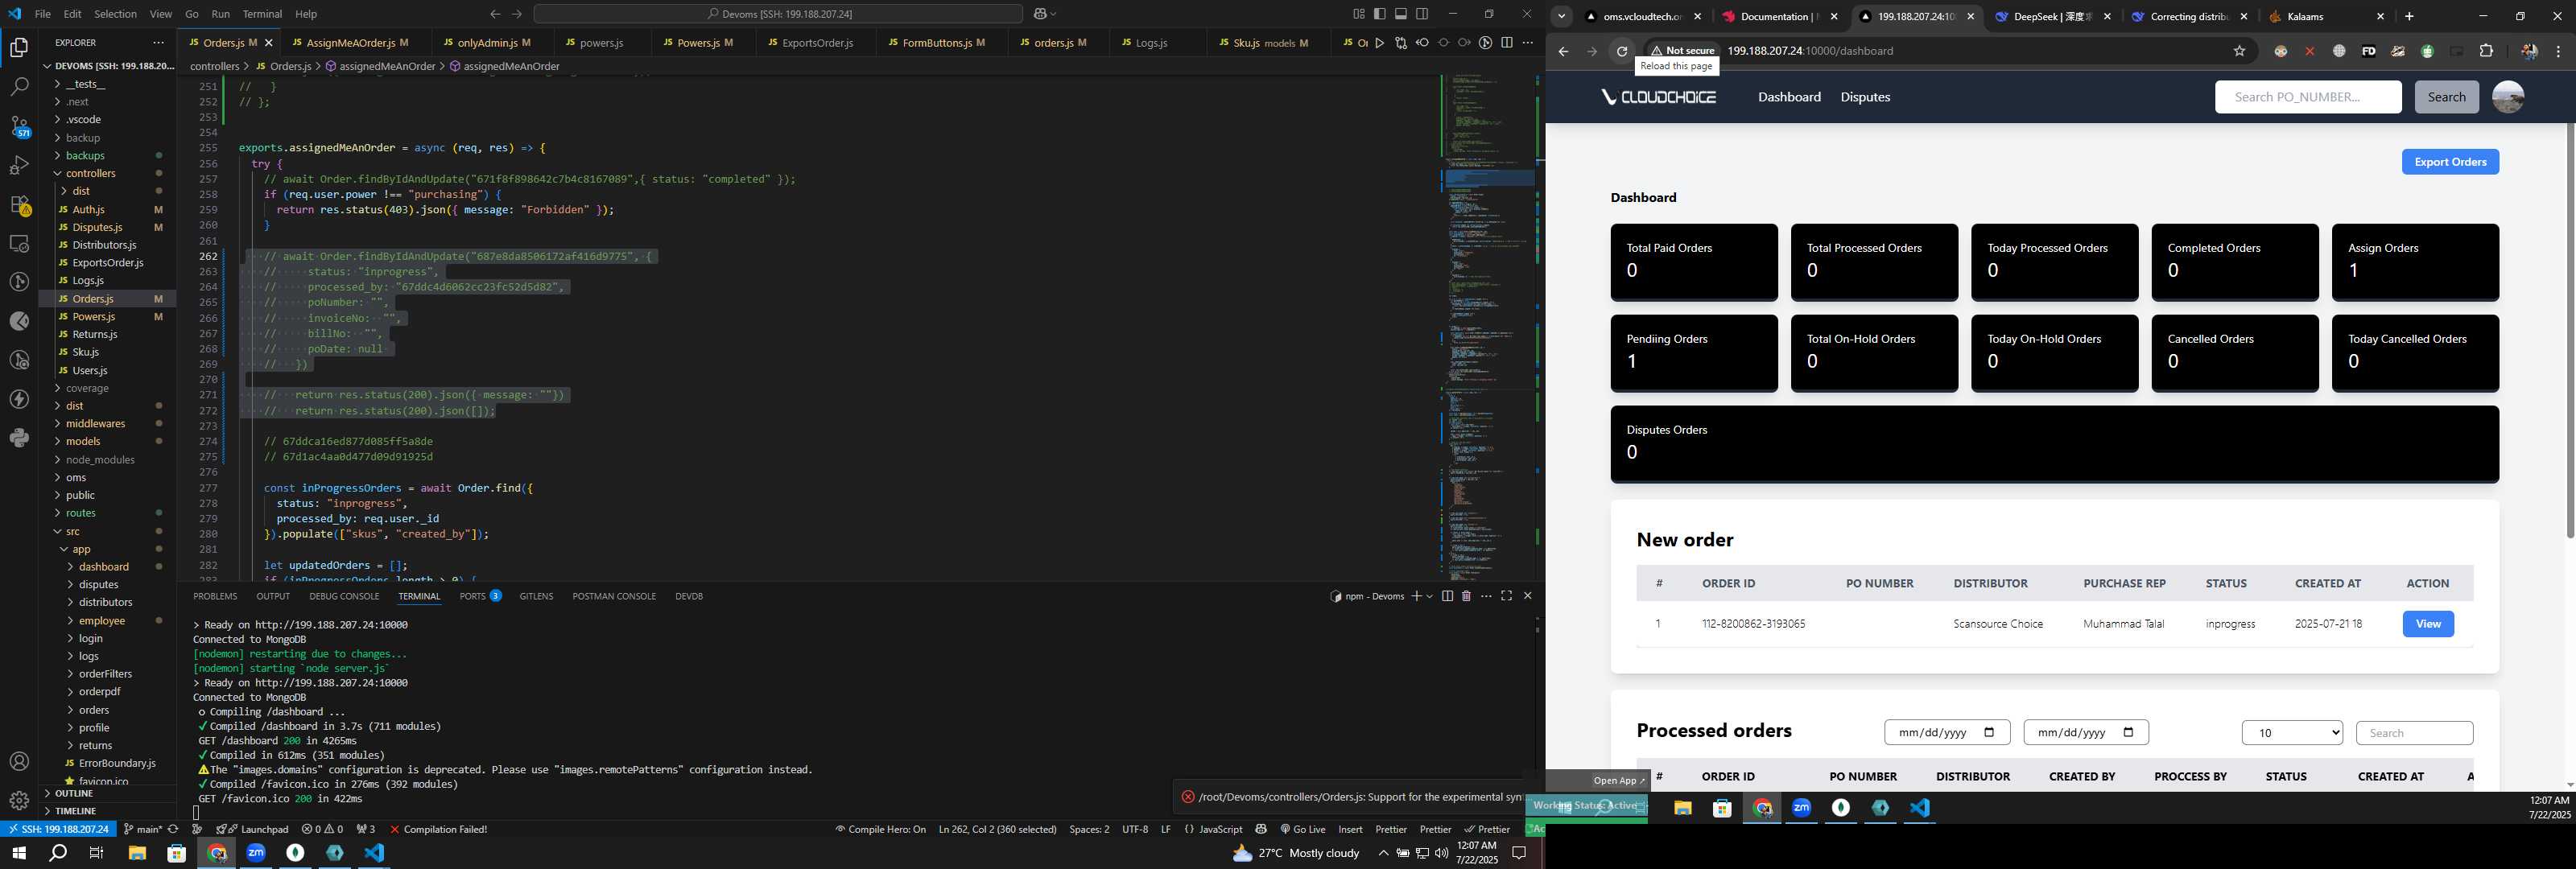
Task: Bookmark this tab with the star icon
Action: [x=2239, y=51]
